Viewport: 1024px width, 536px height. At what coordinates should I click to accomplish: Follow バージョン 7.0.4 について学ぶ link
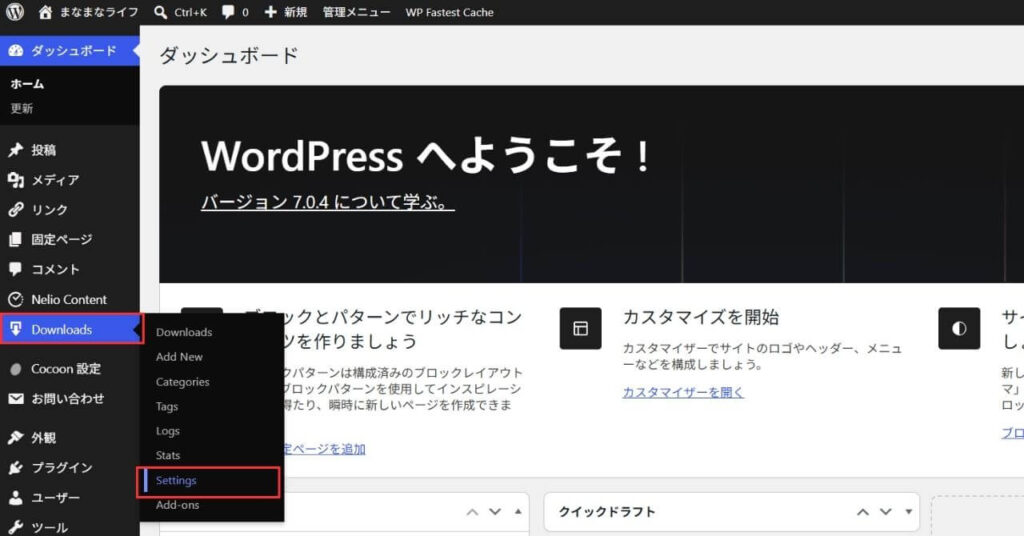(x=327, y=202)
